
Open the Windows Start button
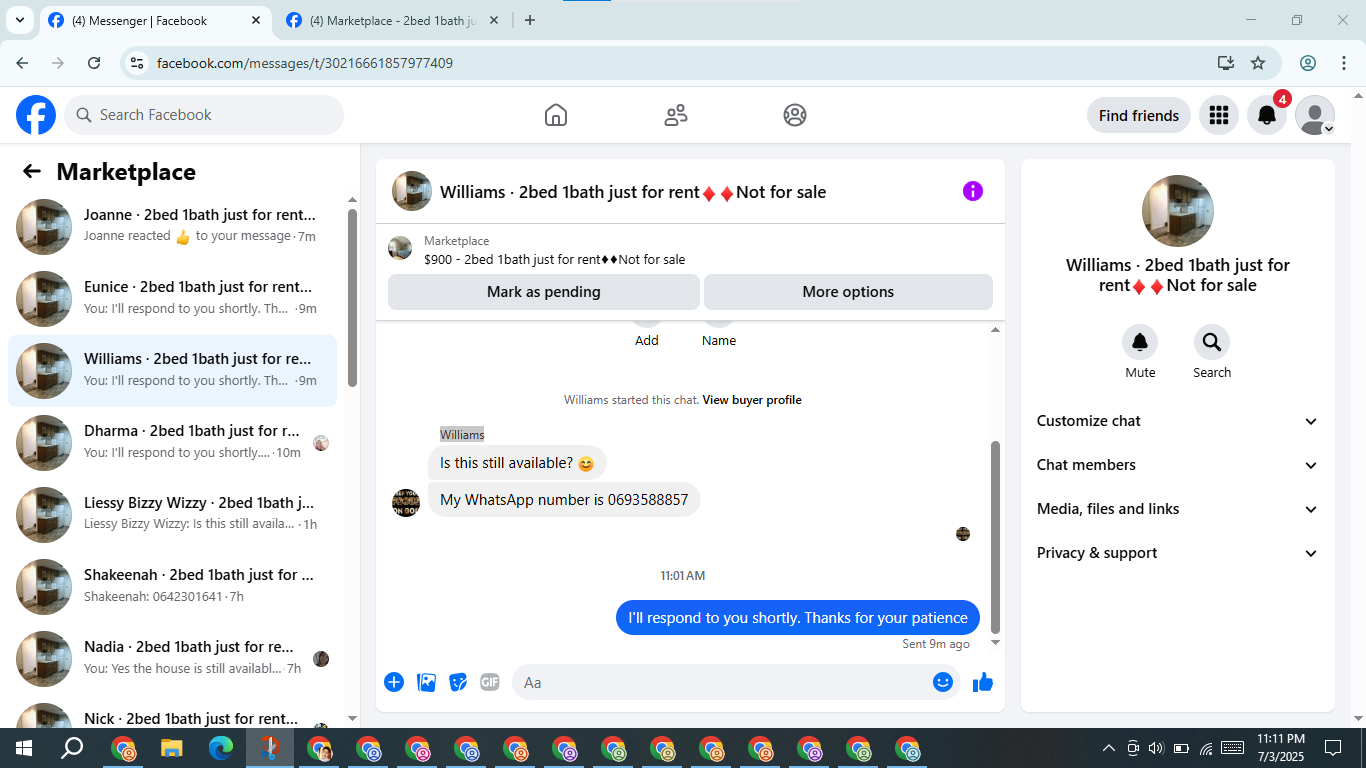(23, 748)
